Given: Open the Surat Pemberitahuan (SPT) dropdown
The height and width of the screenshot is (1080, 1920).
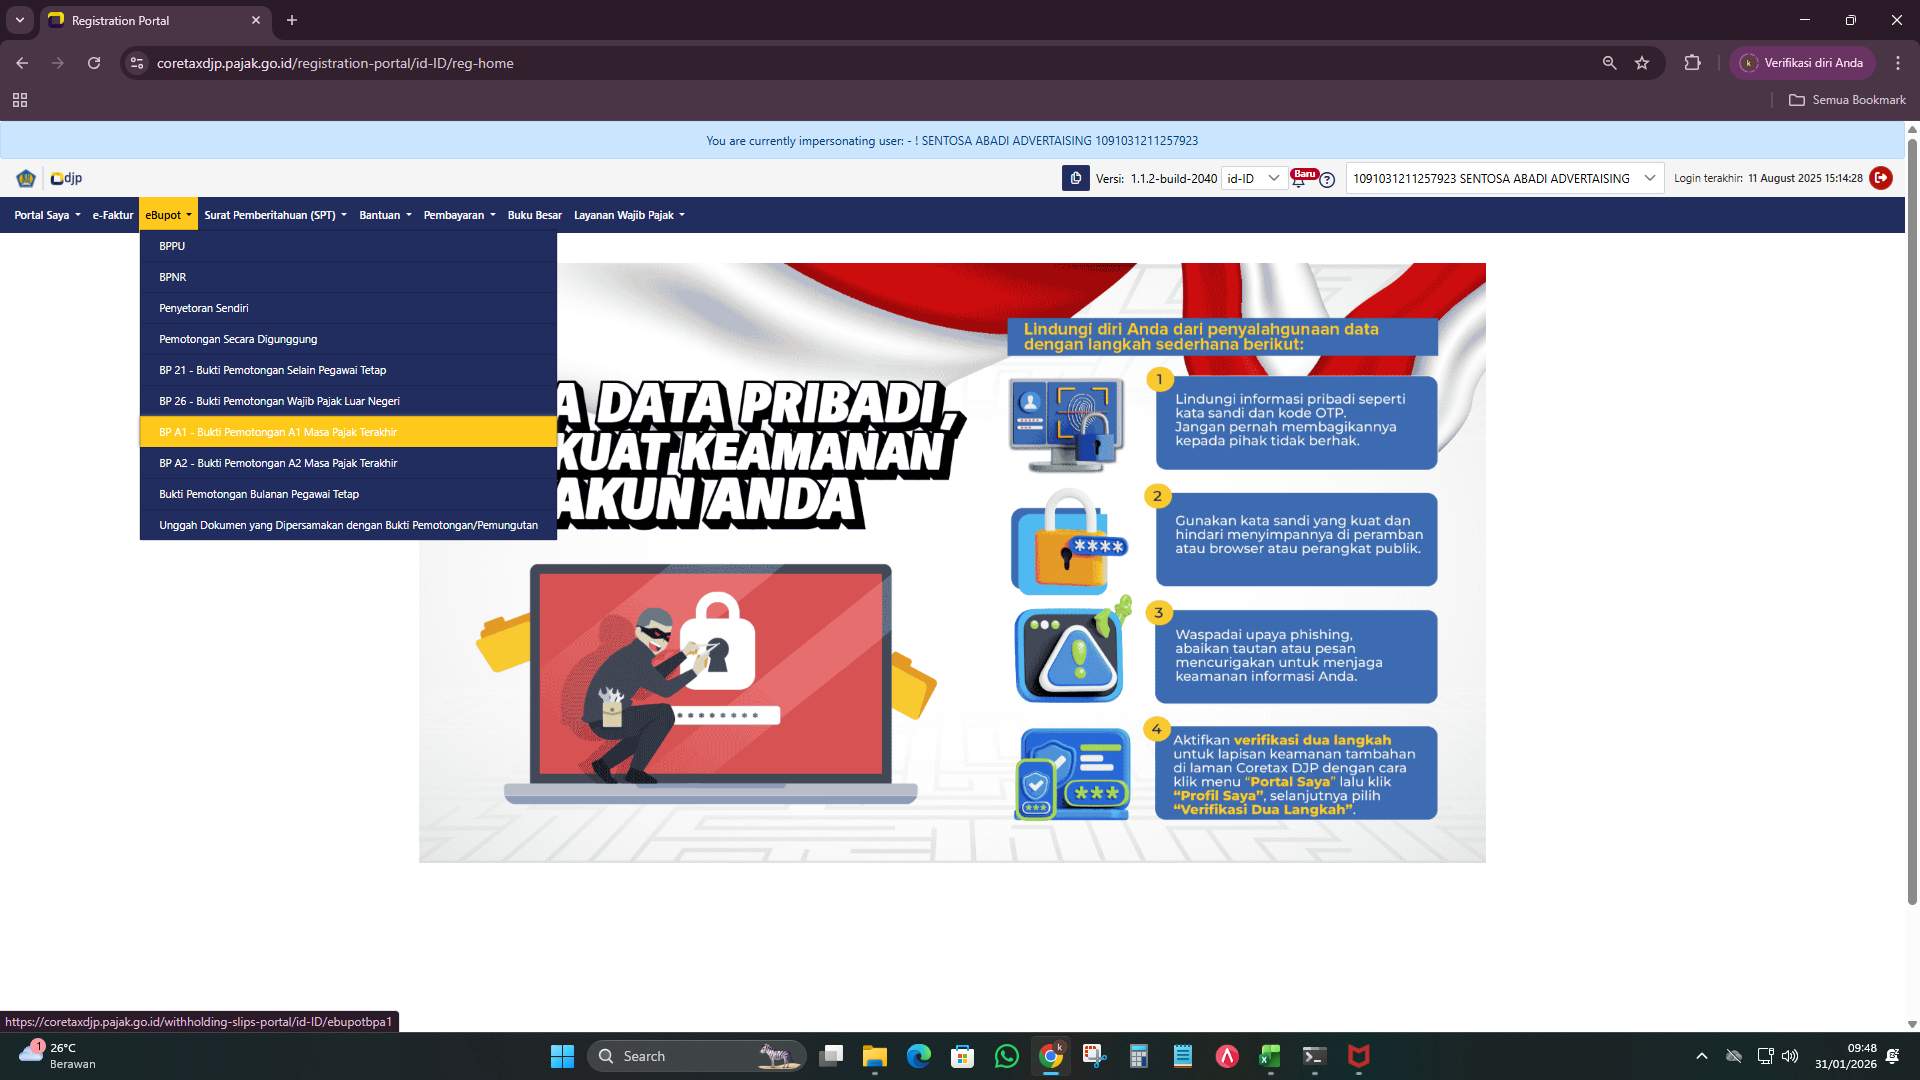Looking at the screenshot, I should [x=275, y=215].
